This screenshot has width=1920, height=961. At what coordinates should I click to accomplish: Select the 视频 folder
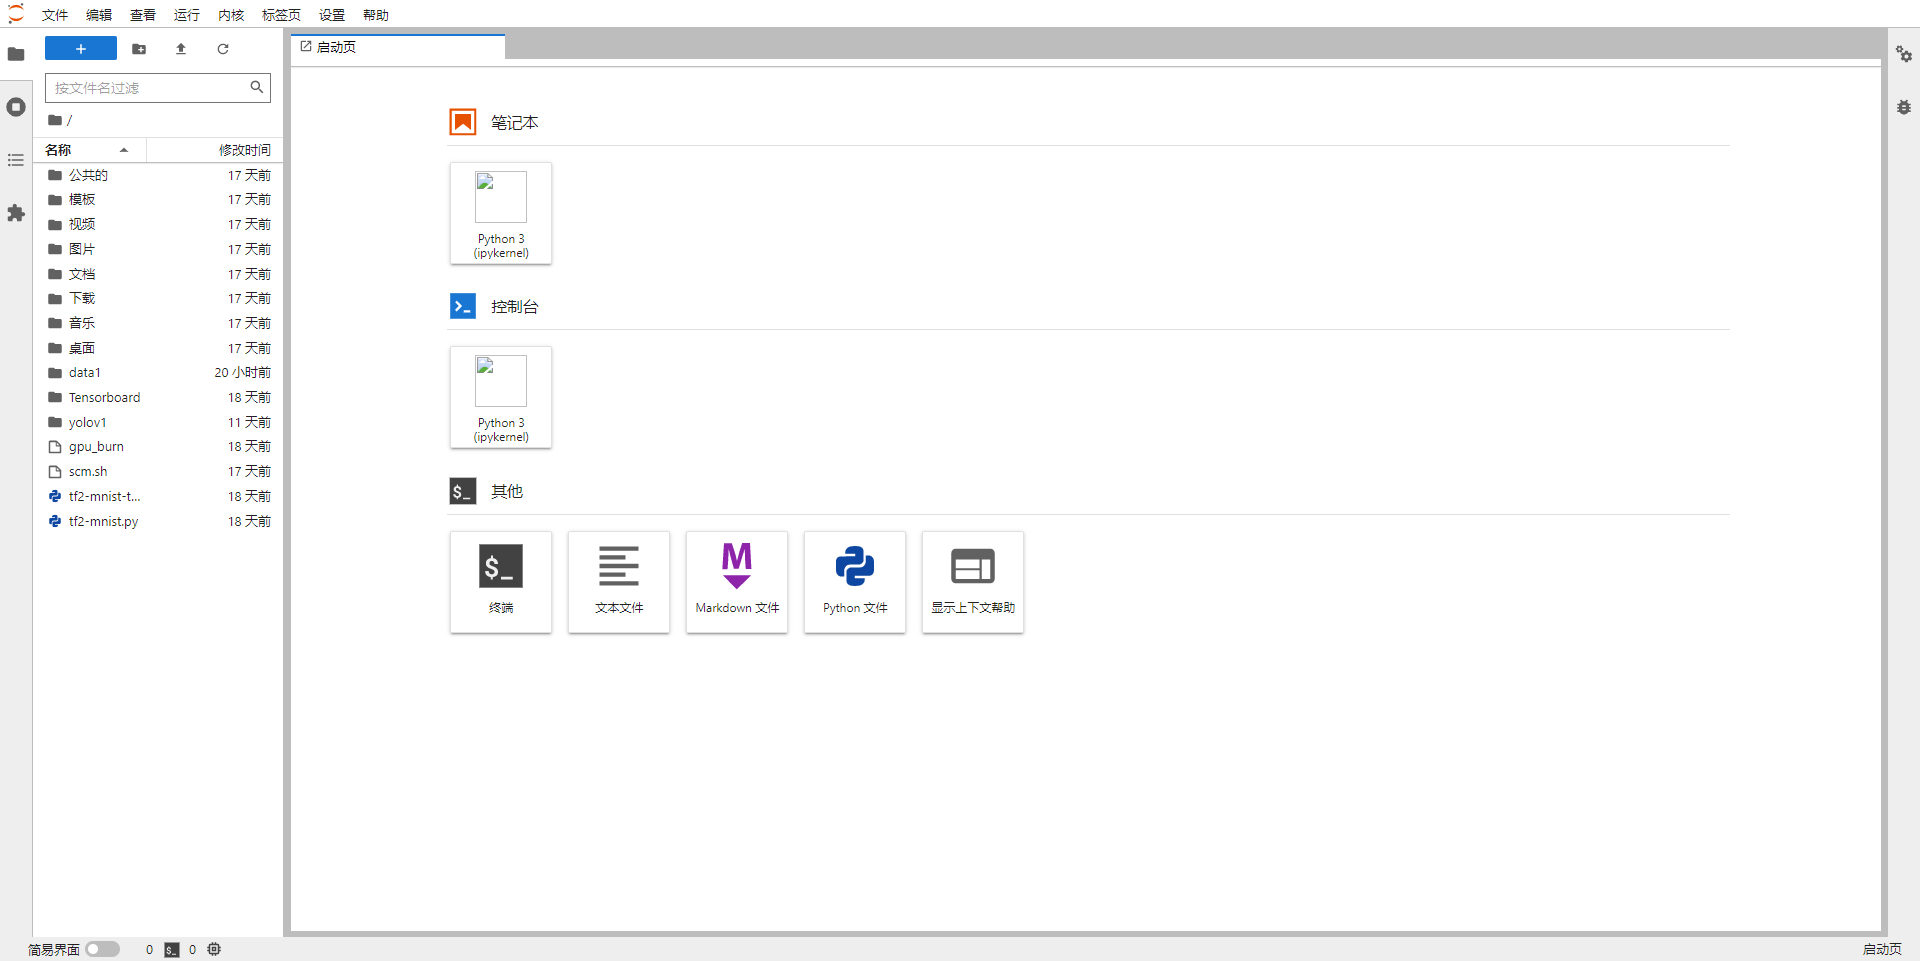click(159, 224)
